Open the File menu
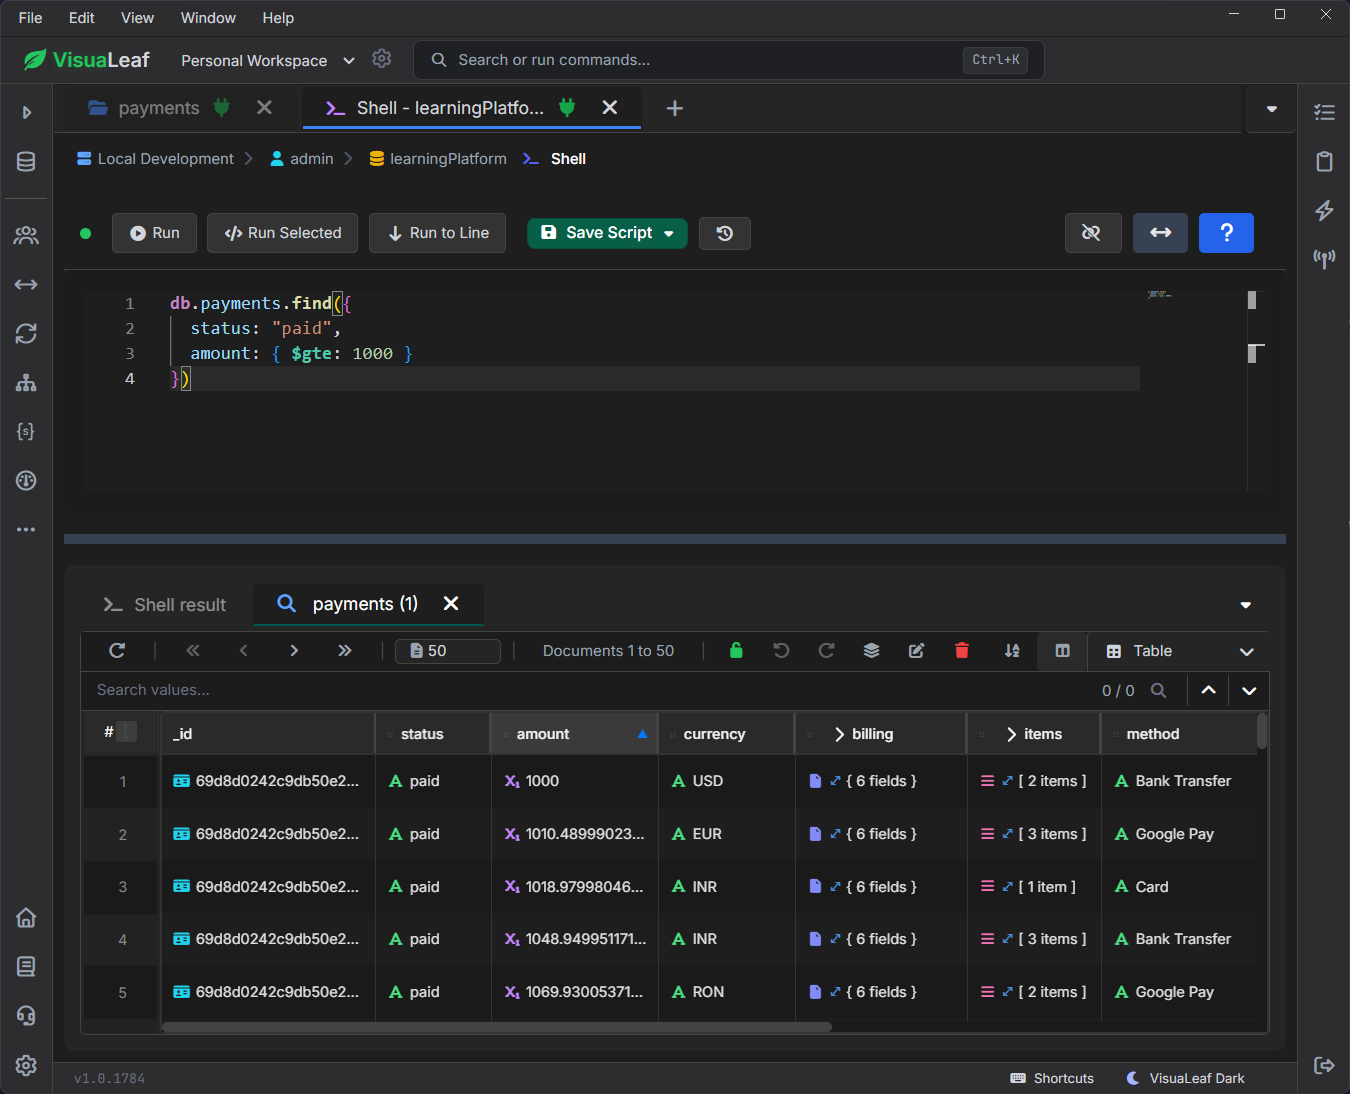 point(30,18)
